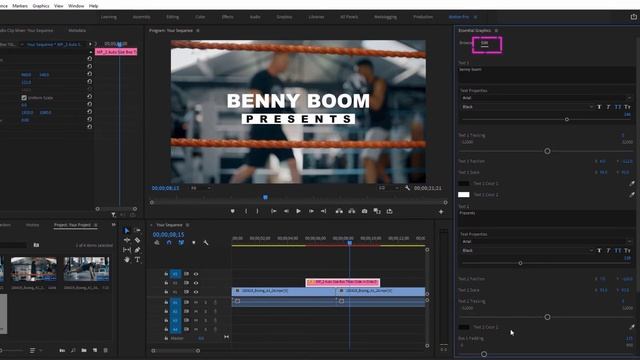Viewport: 640px width, 360px height.
Task: Open the Markers menu
Action: click(20, 6)
